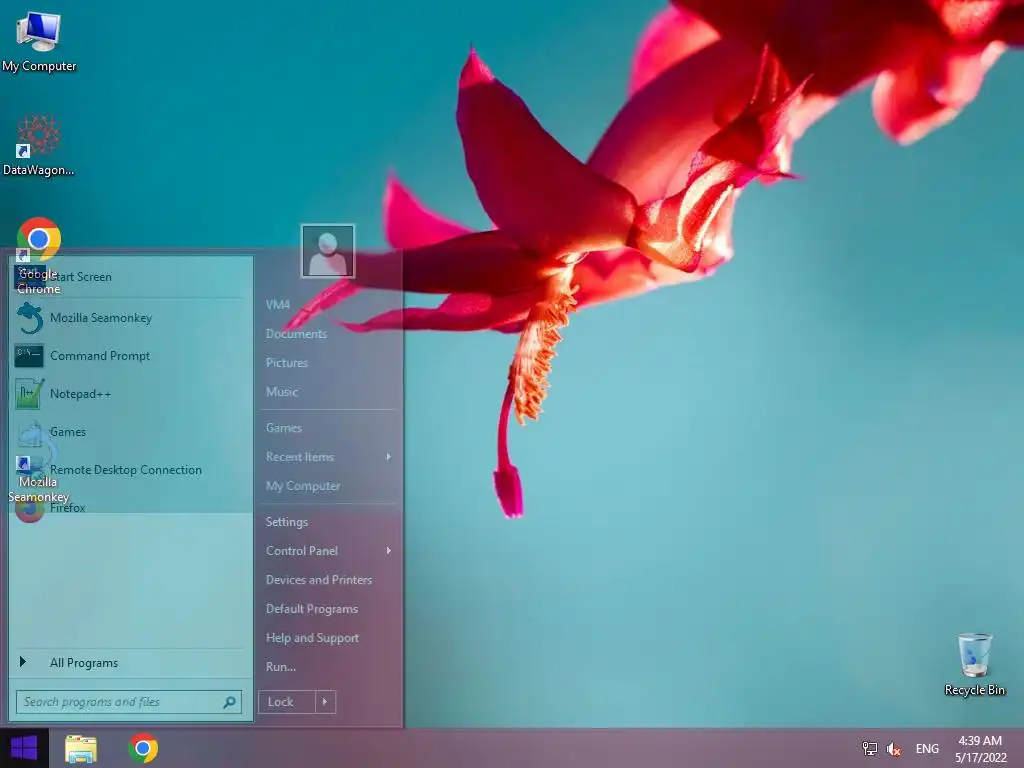The image size is (1024, 768).
Task: Expand All Programs list
Action: [x=129, y=663]
